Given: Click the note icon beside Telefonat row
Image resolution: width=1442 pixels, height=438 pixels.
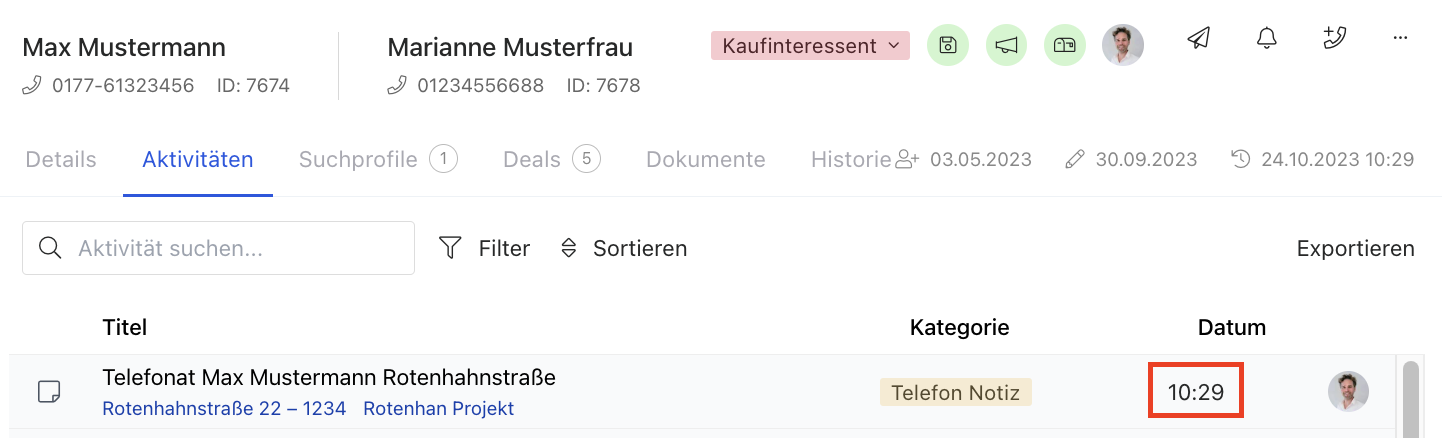Looking at the screenshot, I should coord(49,391).
